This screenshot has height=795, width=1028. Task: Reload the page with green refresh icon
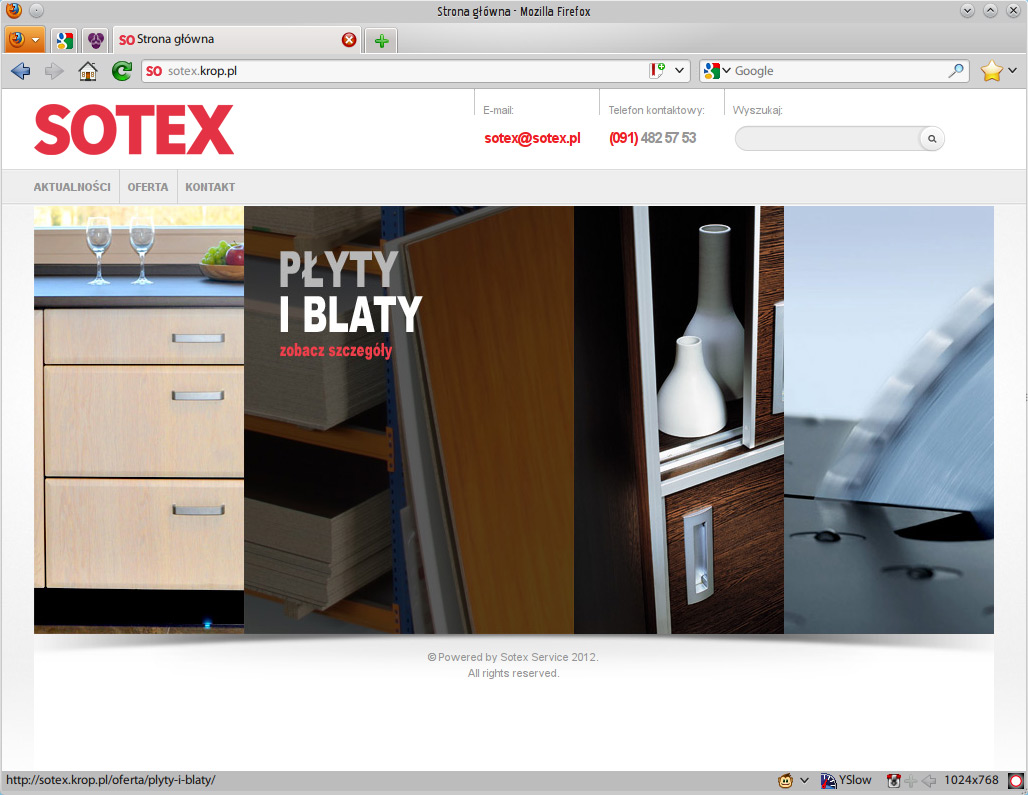click(121, 71)
